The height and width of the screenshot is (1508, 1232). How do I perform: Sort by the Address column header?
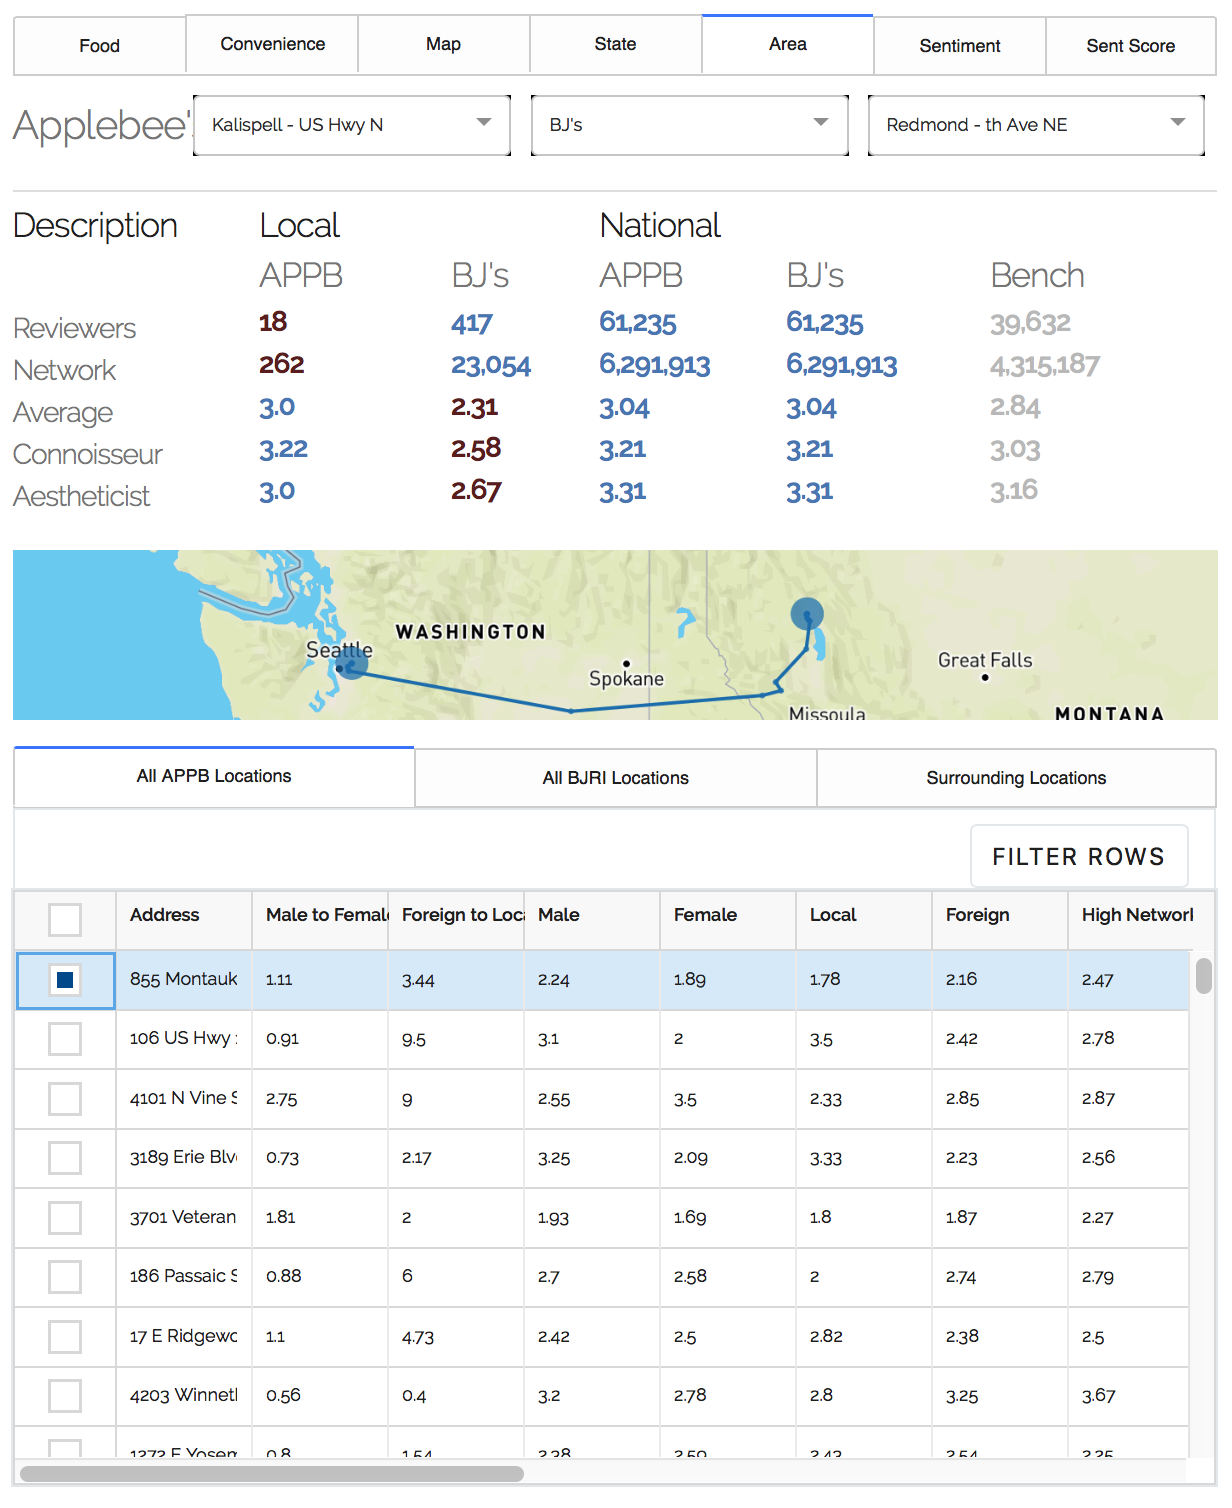(184, 920)
